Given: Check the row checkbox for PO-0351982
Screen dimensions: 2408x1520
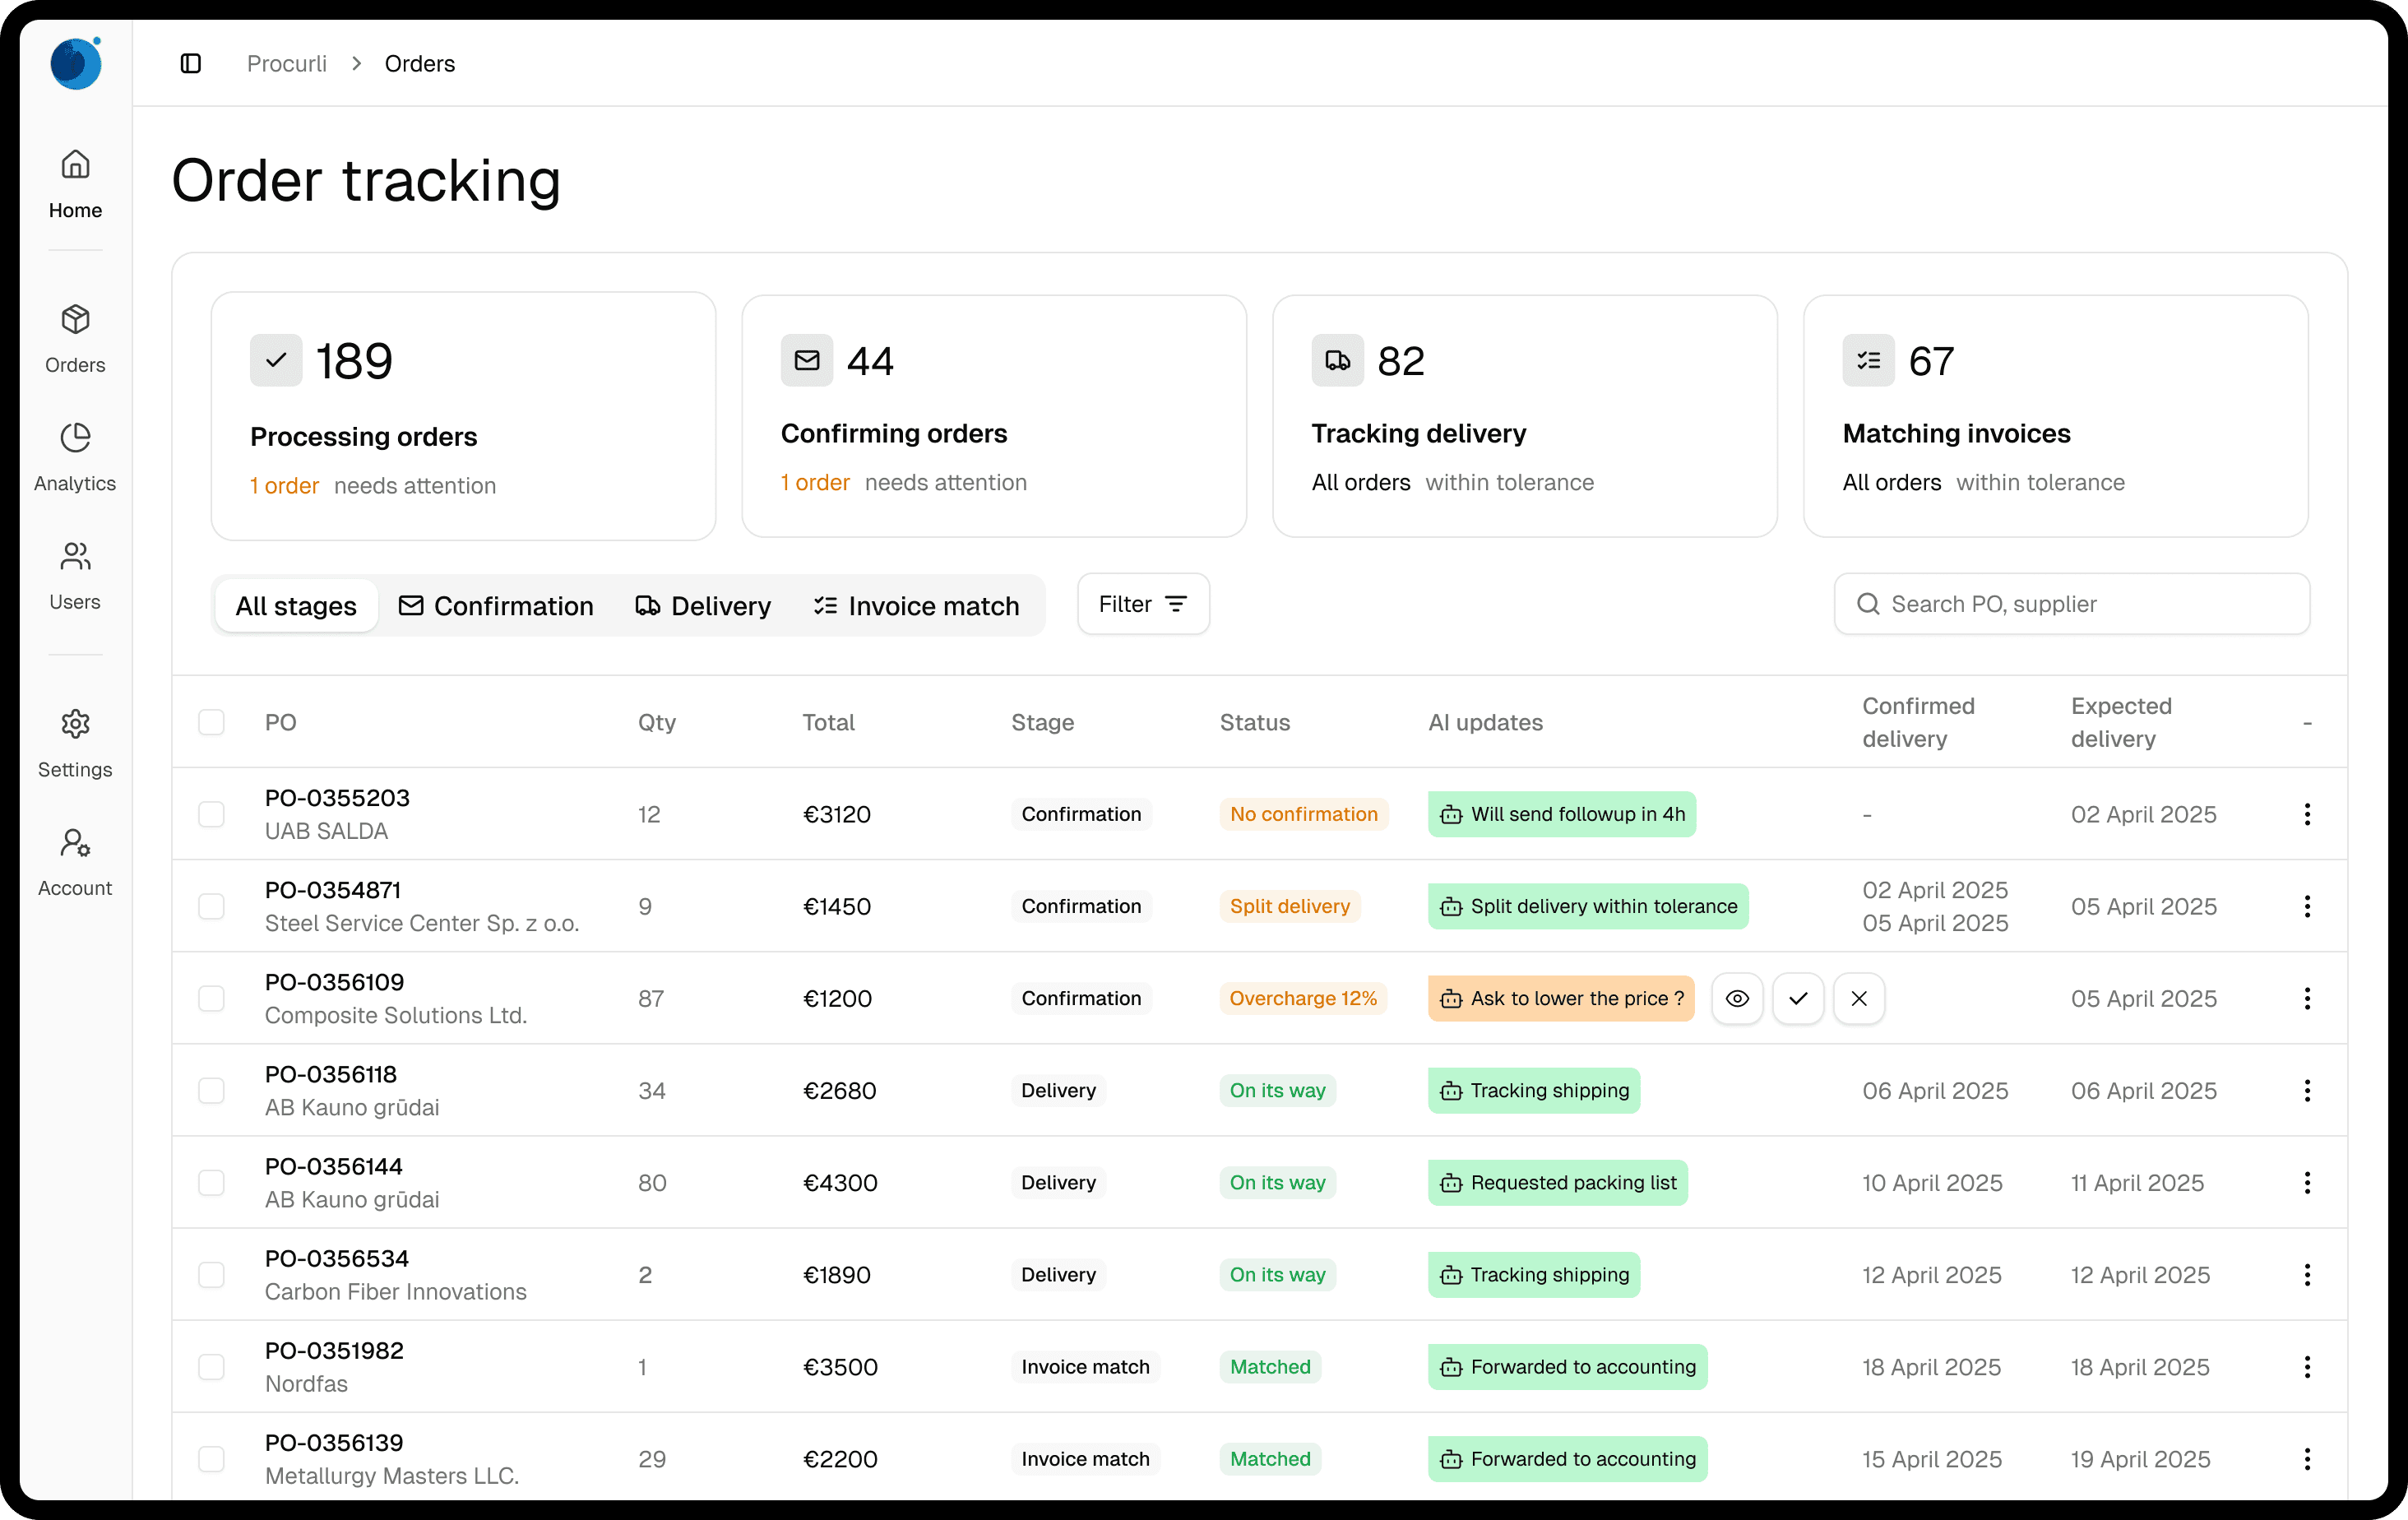Looking at the screenshot, I should (x=212, y=1367).
